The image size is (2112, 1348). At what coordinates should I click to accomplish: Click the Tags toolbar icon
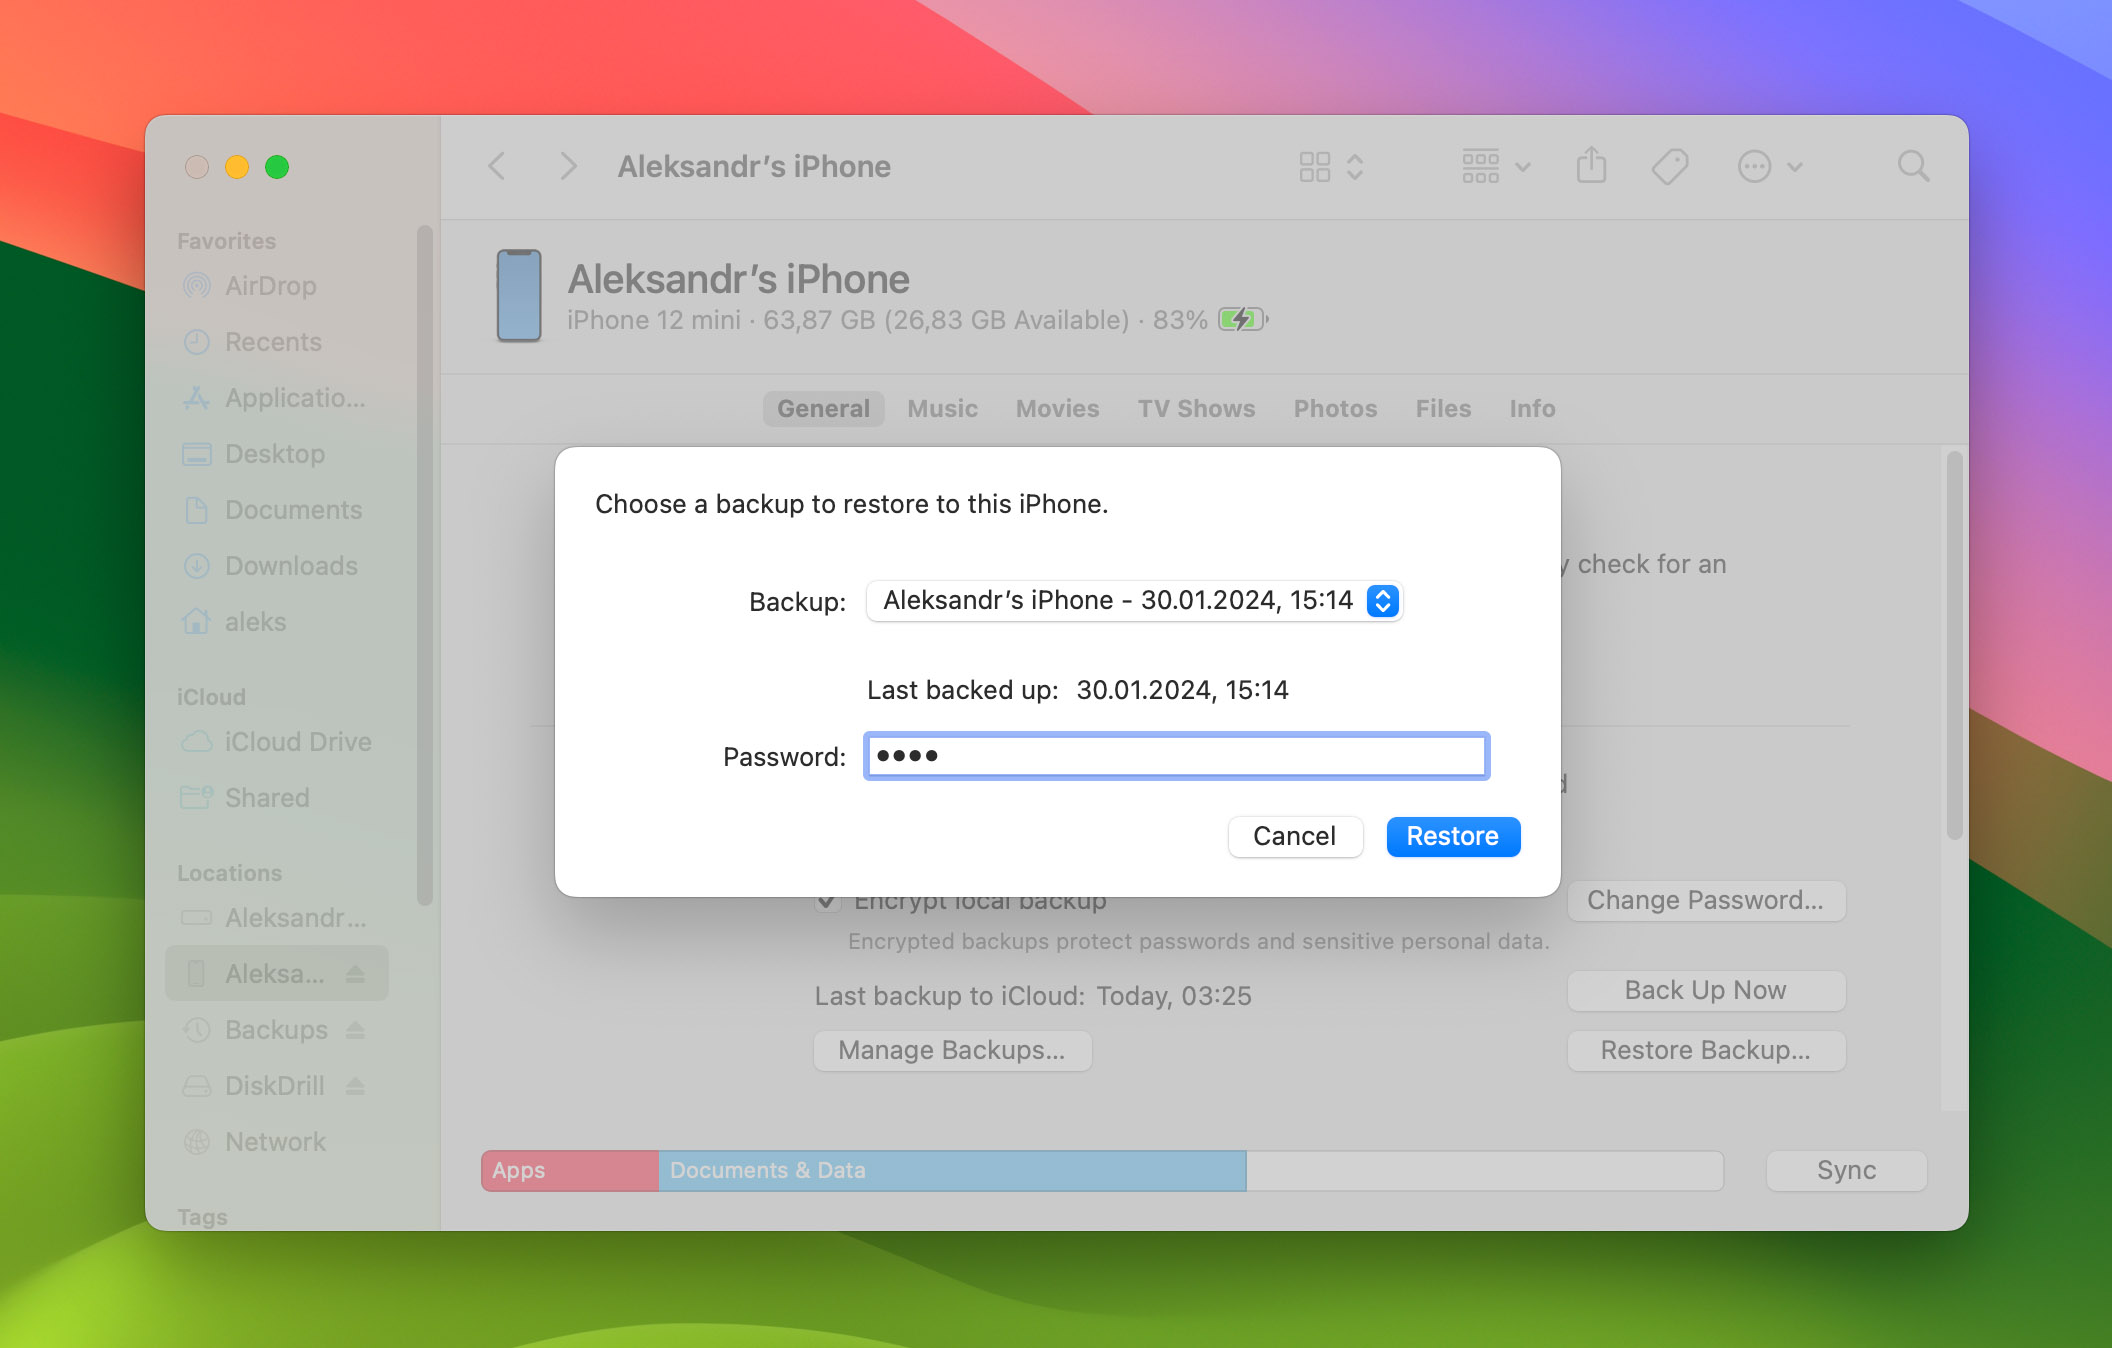[x=1669, y=166]
